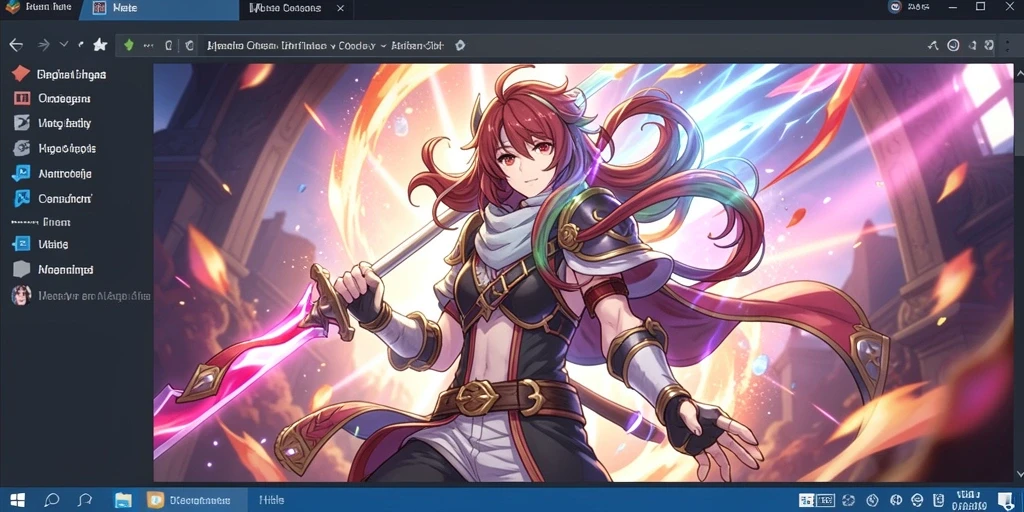1024x512 pixels.
Task: Click the forward arrow in the navigation bar
Action: [44, 45]
